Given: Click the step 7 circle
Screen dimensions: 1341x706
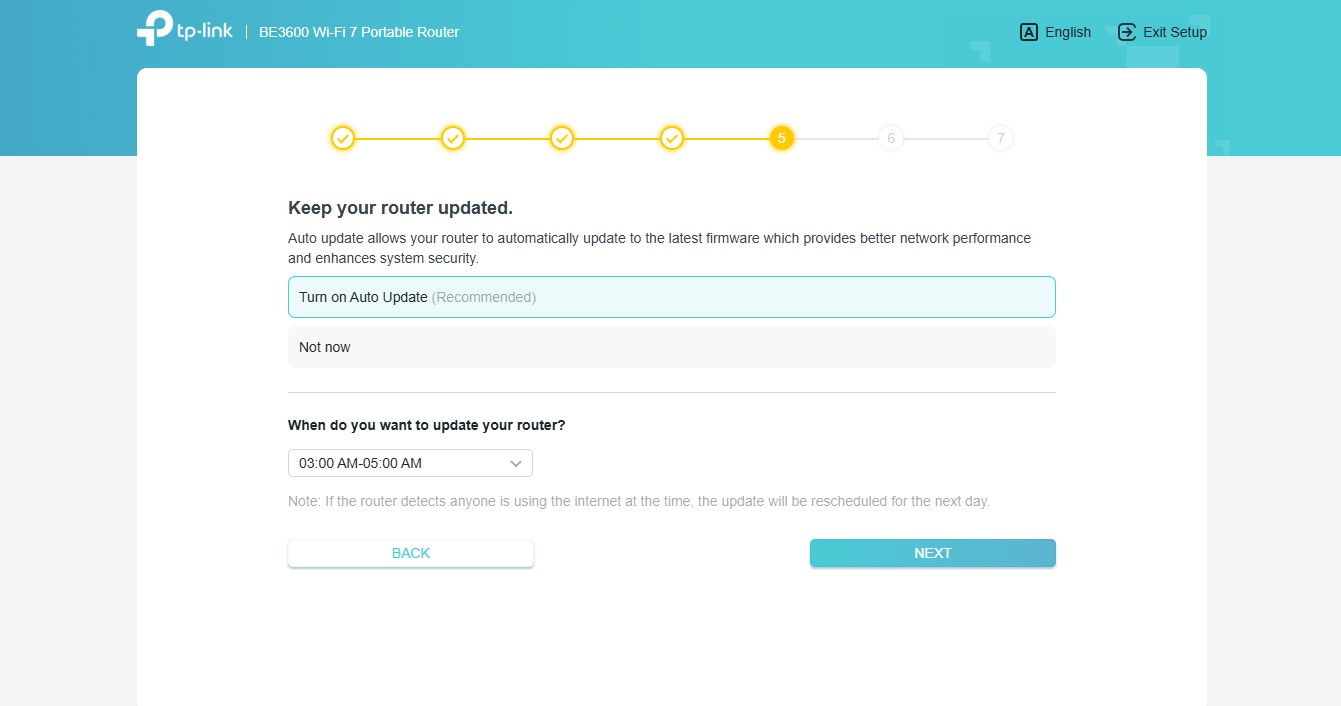Looking at the screenshot, I should (1001, 138).
